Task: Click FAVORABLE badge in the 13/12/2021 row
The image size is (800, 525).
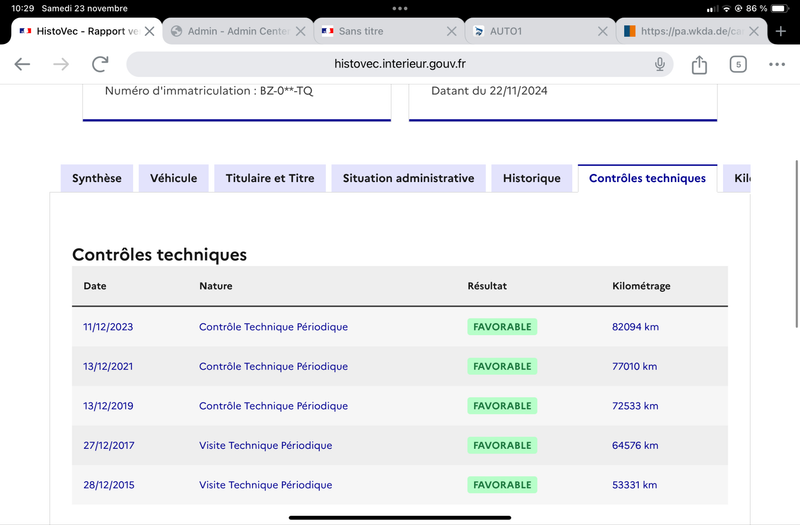Action: point(502,366)
